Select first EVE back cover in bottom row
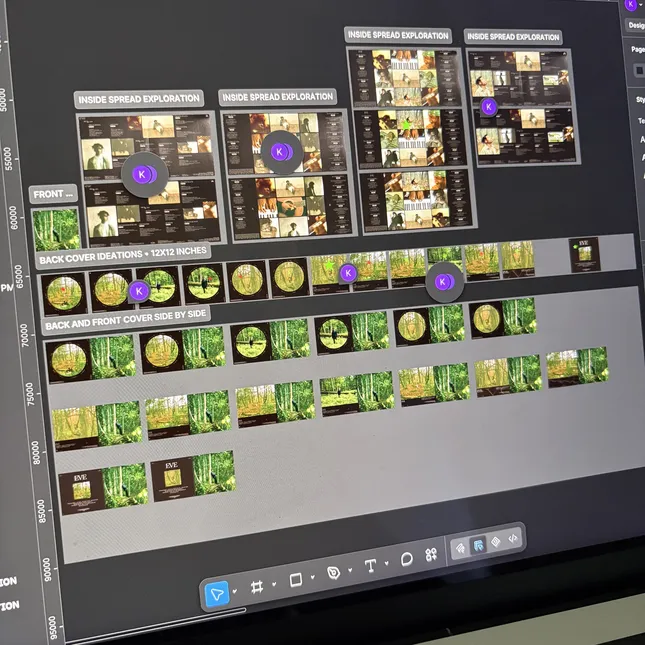 pyautogui.click(x=81, y=491)
